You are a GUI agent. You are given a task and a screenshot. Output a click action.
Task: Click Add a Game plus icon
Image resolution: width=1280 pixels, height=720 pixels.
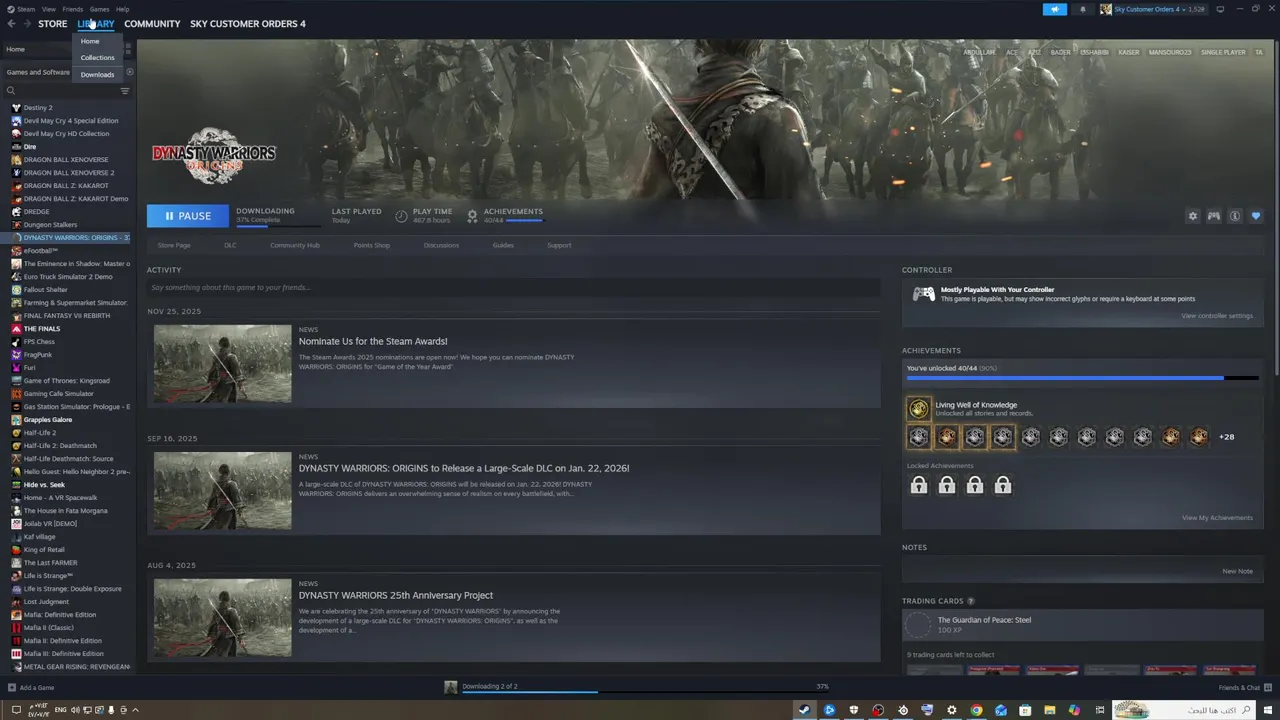coord(12,687)
